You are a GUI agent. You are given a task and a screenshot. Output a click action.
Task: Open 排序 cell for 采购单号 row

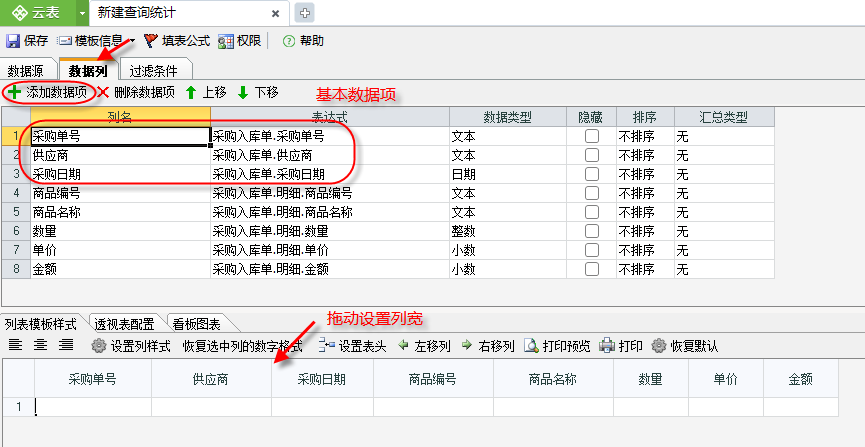click(x=645, y=136)
